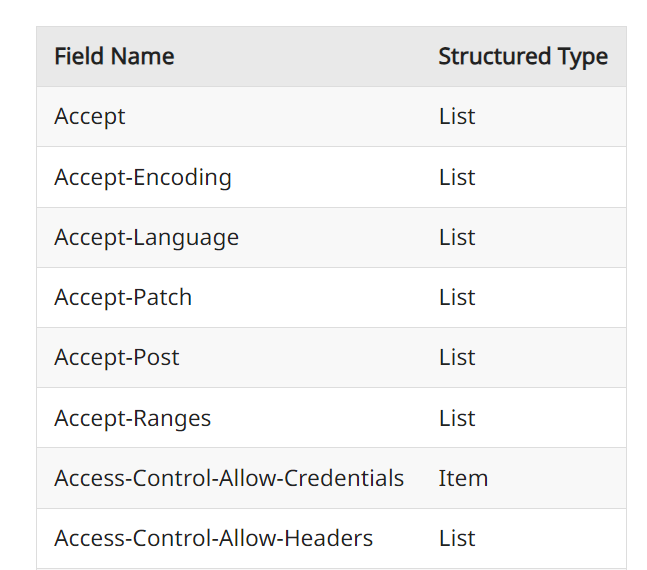Viewport: 647px width, 570px height.
Task: Click the Access-Control-Allow-Credentials field name
Action: tap(229, 478)
